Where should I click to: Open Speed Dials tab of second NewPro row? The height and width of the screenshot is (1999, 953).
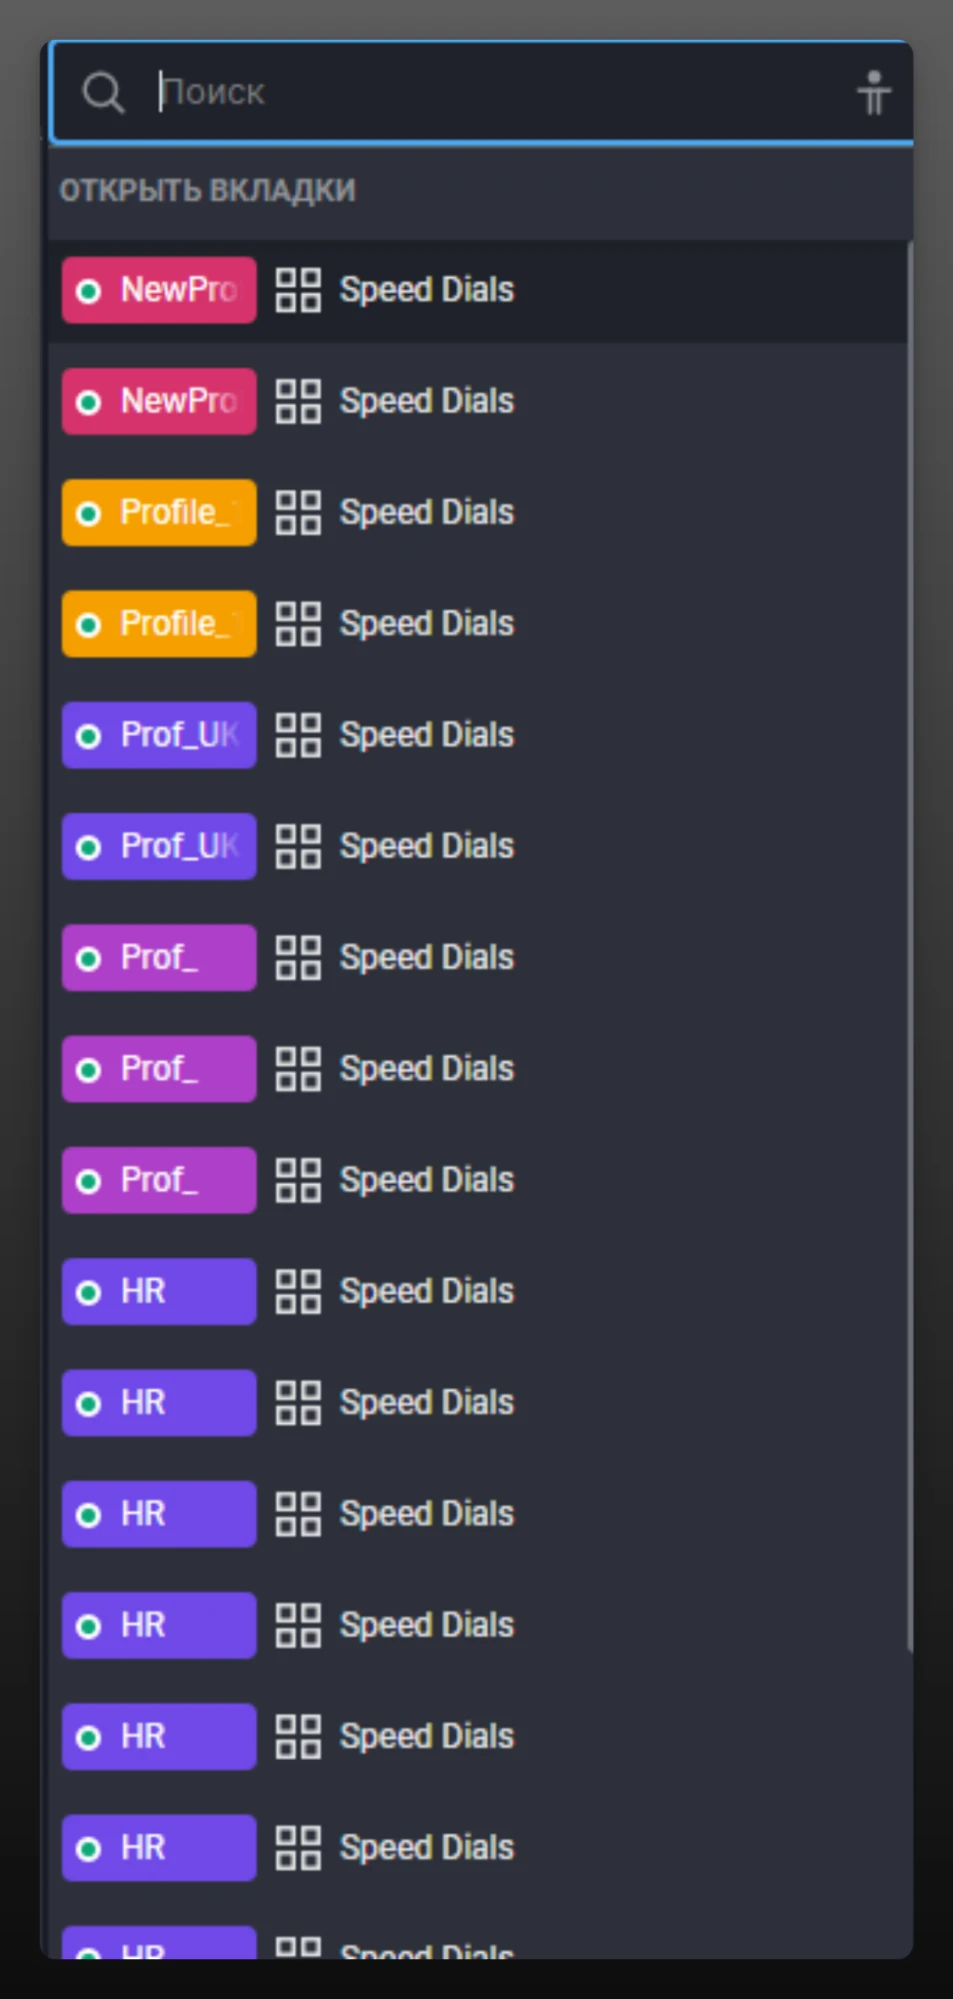point(427,401)
